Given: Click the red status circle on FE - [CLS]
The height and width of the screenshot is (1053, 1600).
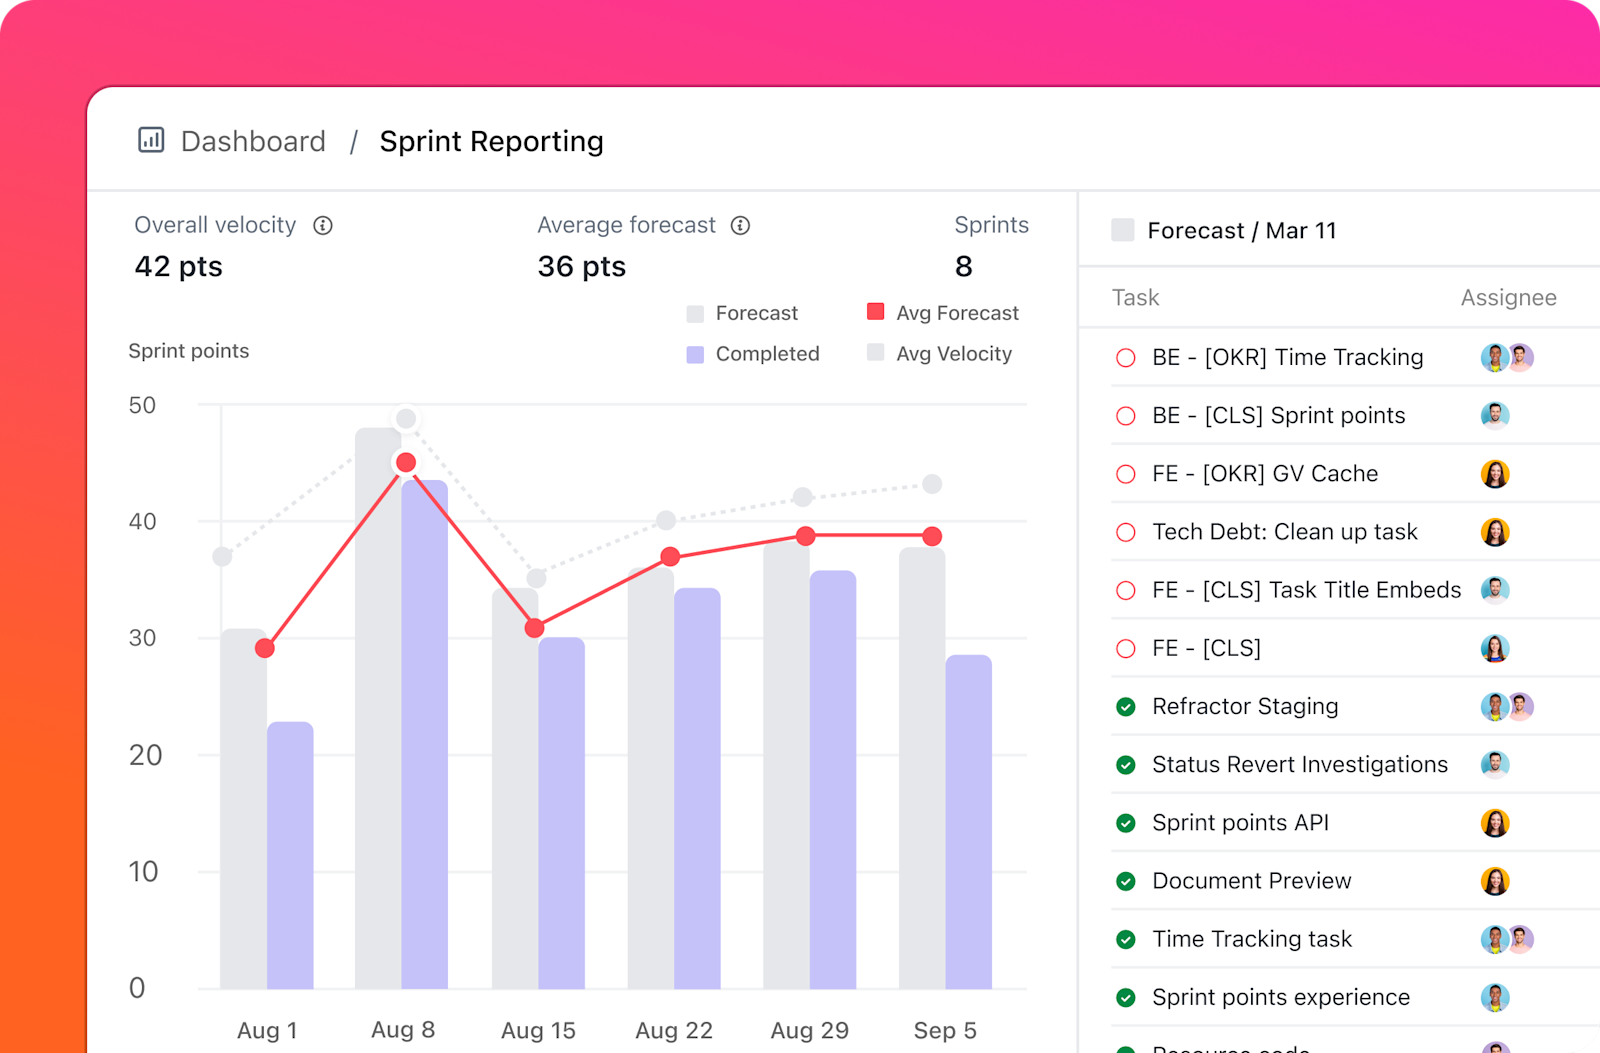Looking at the screenshot, I should (x=1127, y=648).
